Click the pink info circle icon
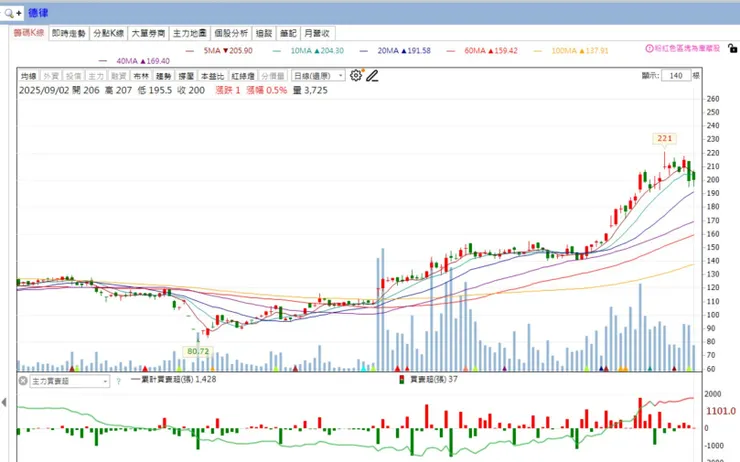The height and width of the screenshot is (462, 740). tap(649, 48)
